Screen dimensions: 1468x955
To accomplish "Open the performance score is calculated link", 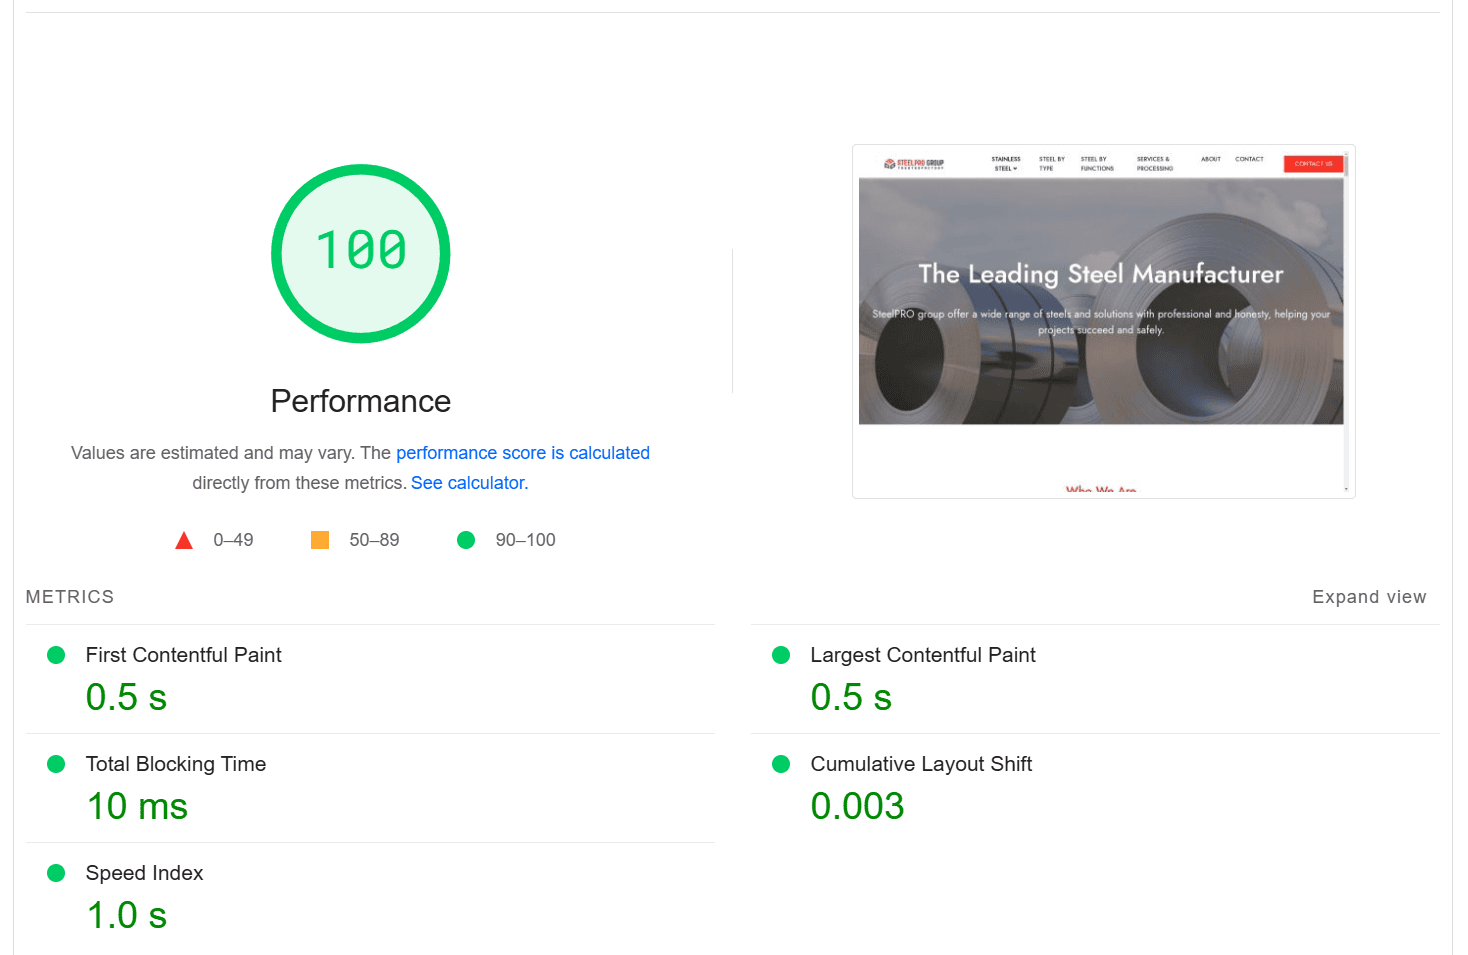I will pyautogui.click(x=523, y=452).
